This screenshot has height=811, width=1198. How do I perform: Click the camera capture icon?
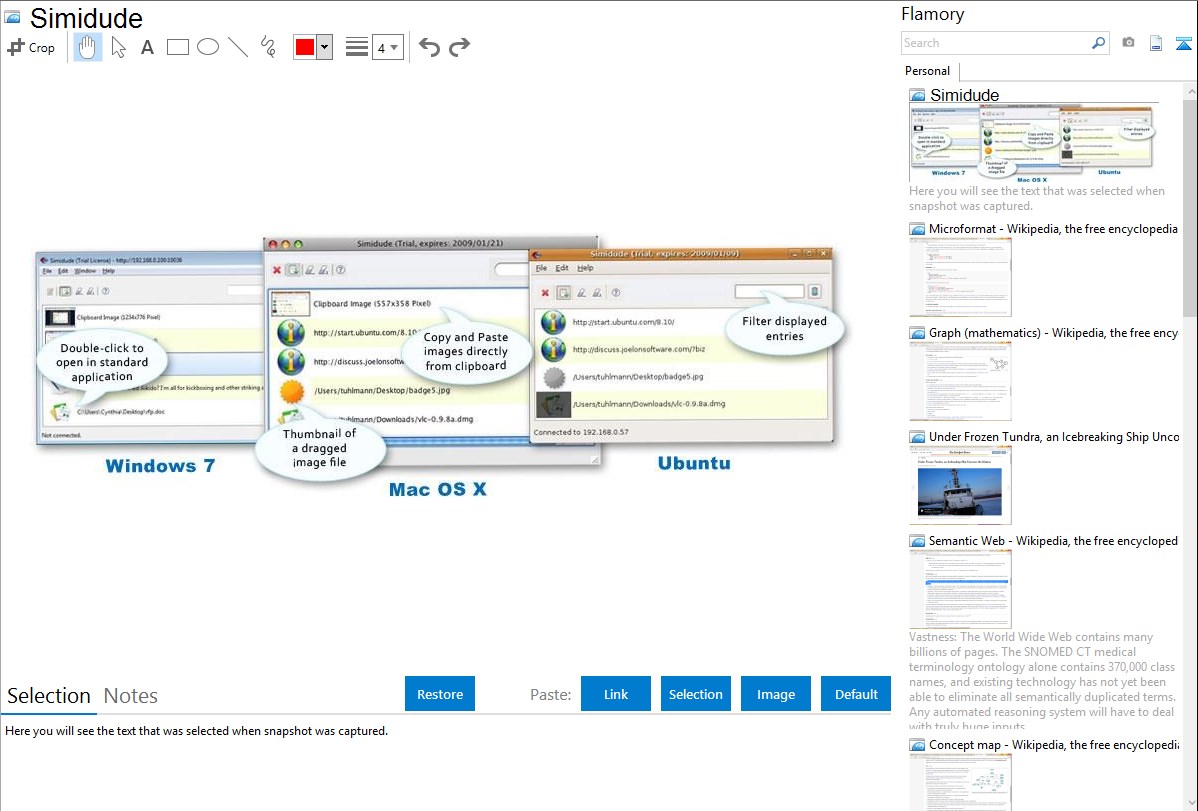[x=1128, y=43]
